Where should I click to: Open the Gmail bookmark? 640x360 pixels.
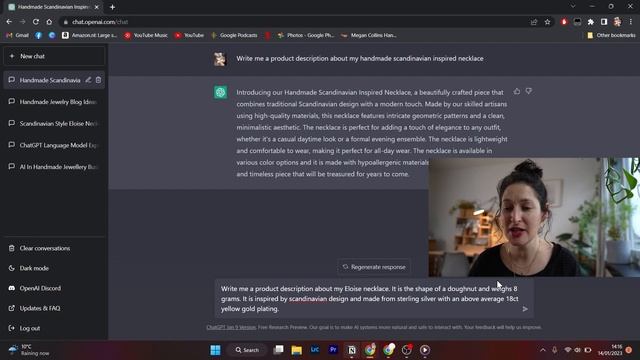pos(18,36)
